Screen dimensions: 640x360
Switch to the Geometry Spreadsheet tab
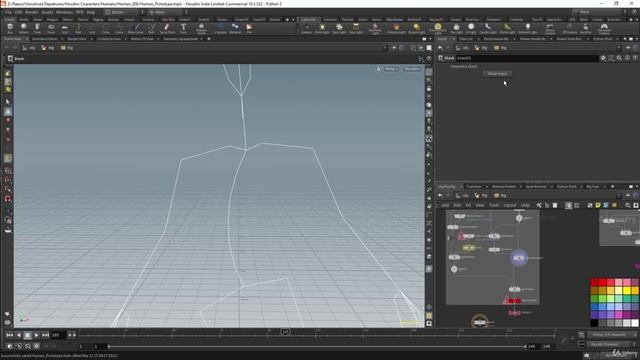pos(180,39)
